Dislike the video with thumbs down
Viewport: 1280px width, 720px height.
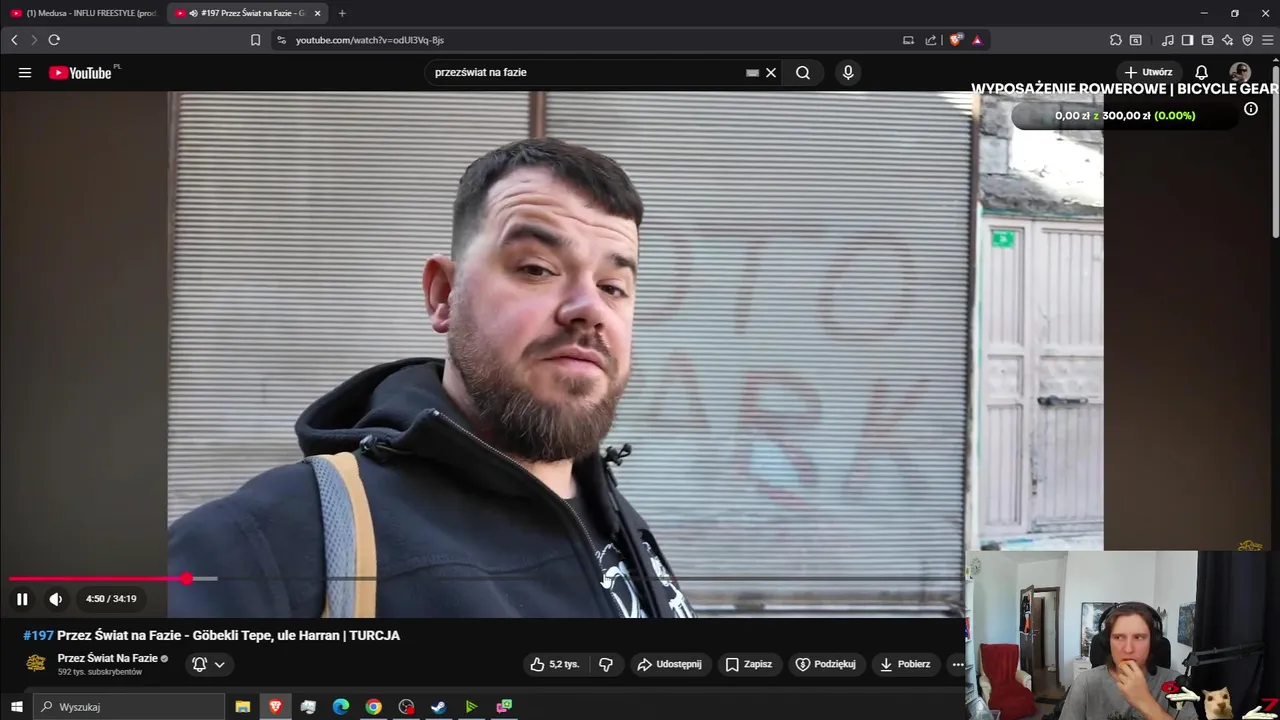pos(605,664)
